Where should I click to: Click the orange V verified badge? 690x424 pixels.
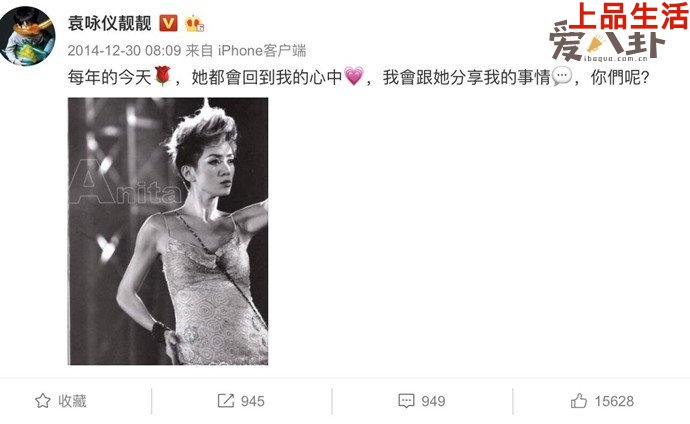pos(168,23)
